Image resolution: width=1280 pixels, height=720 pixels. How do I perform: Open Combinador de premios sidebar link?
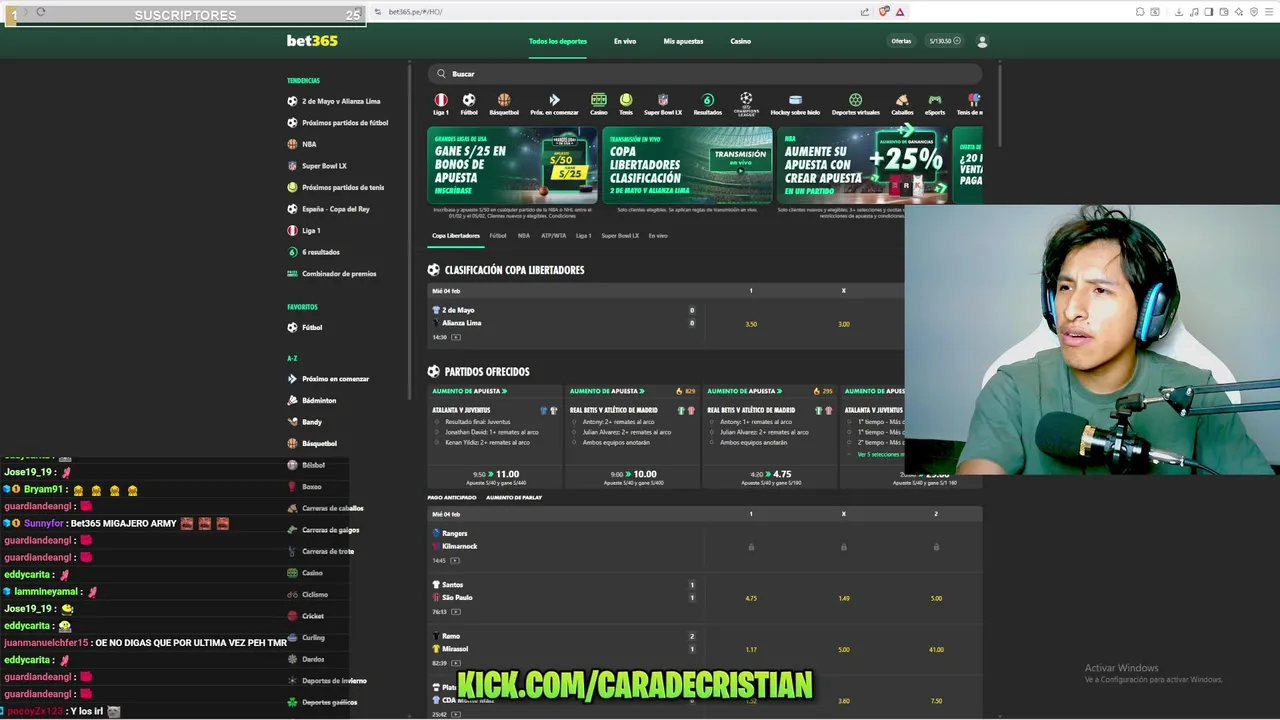(339, 273)
